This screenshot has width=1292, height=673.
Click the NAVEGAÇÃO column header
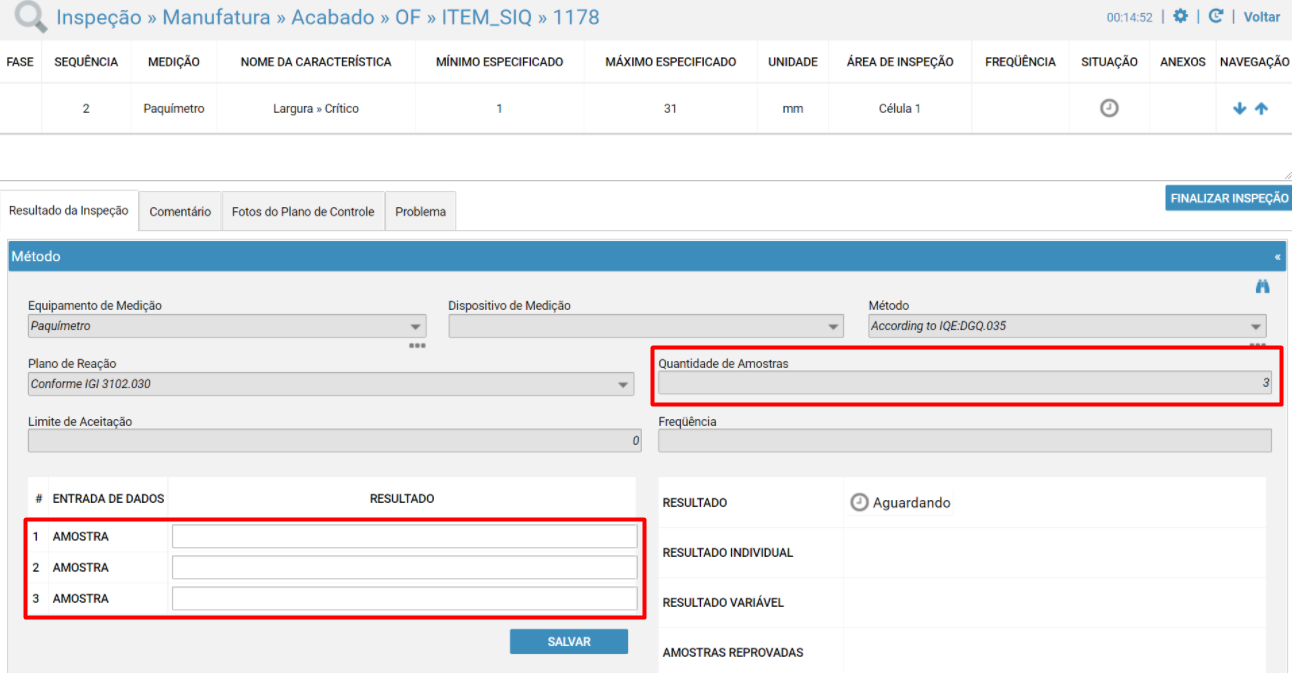tap(1254, 62)
